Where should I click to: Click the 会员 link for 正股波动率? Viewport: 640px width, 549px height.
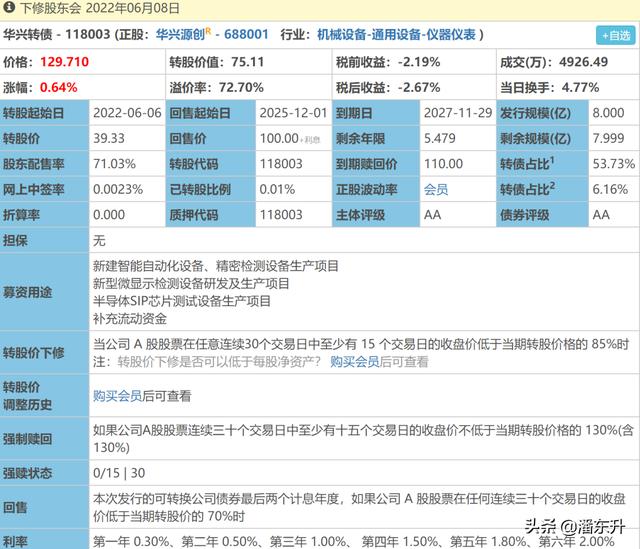(436, 189)
